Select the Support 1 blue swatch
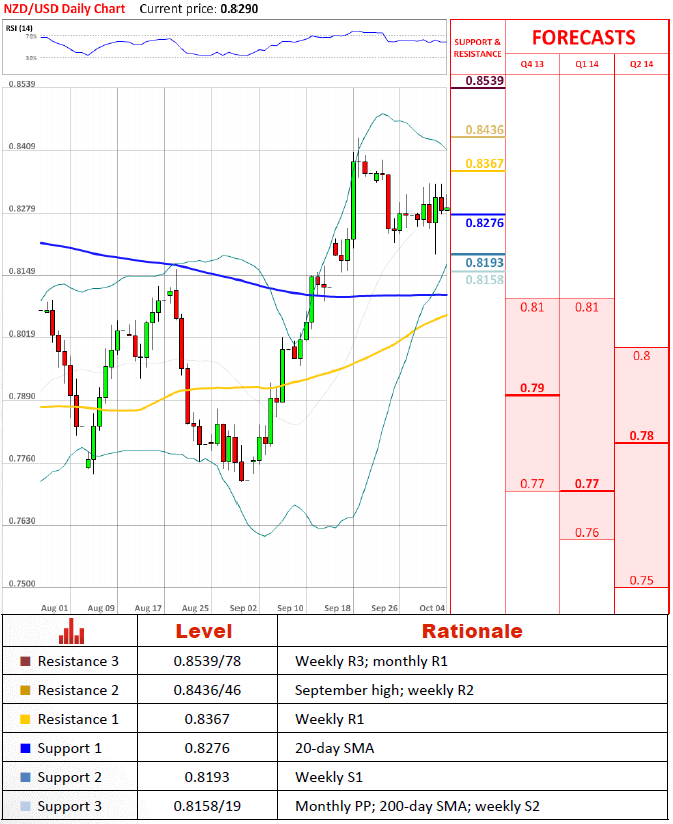This screenshot has width=673, height=824. pos(24,748)
